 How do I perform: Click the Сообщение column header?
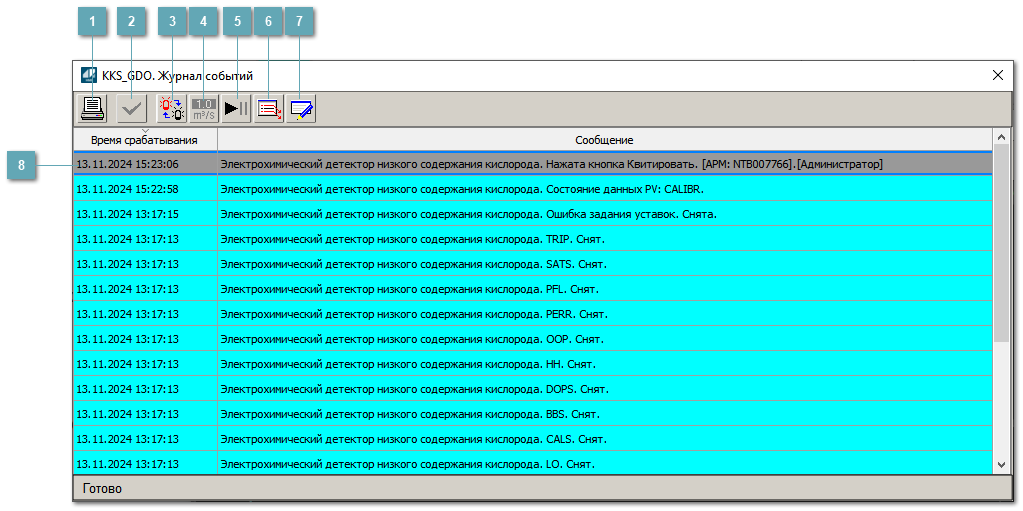pos(604,140)
